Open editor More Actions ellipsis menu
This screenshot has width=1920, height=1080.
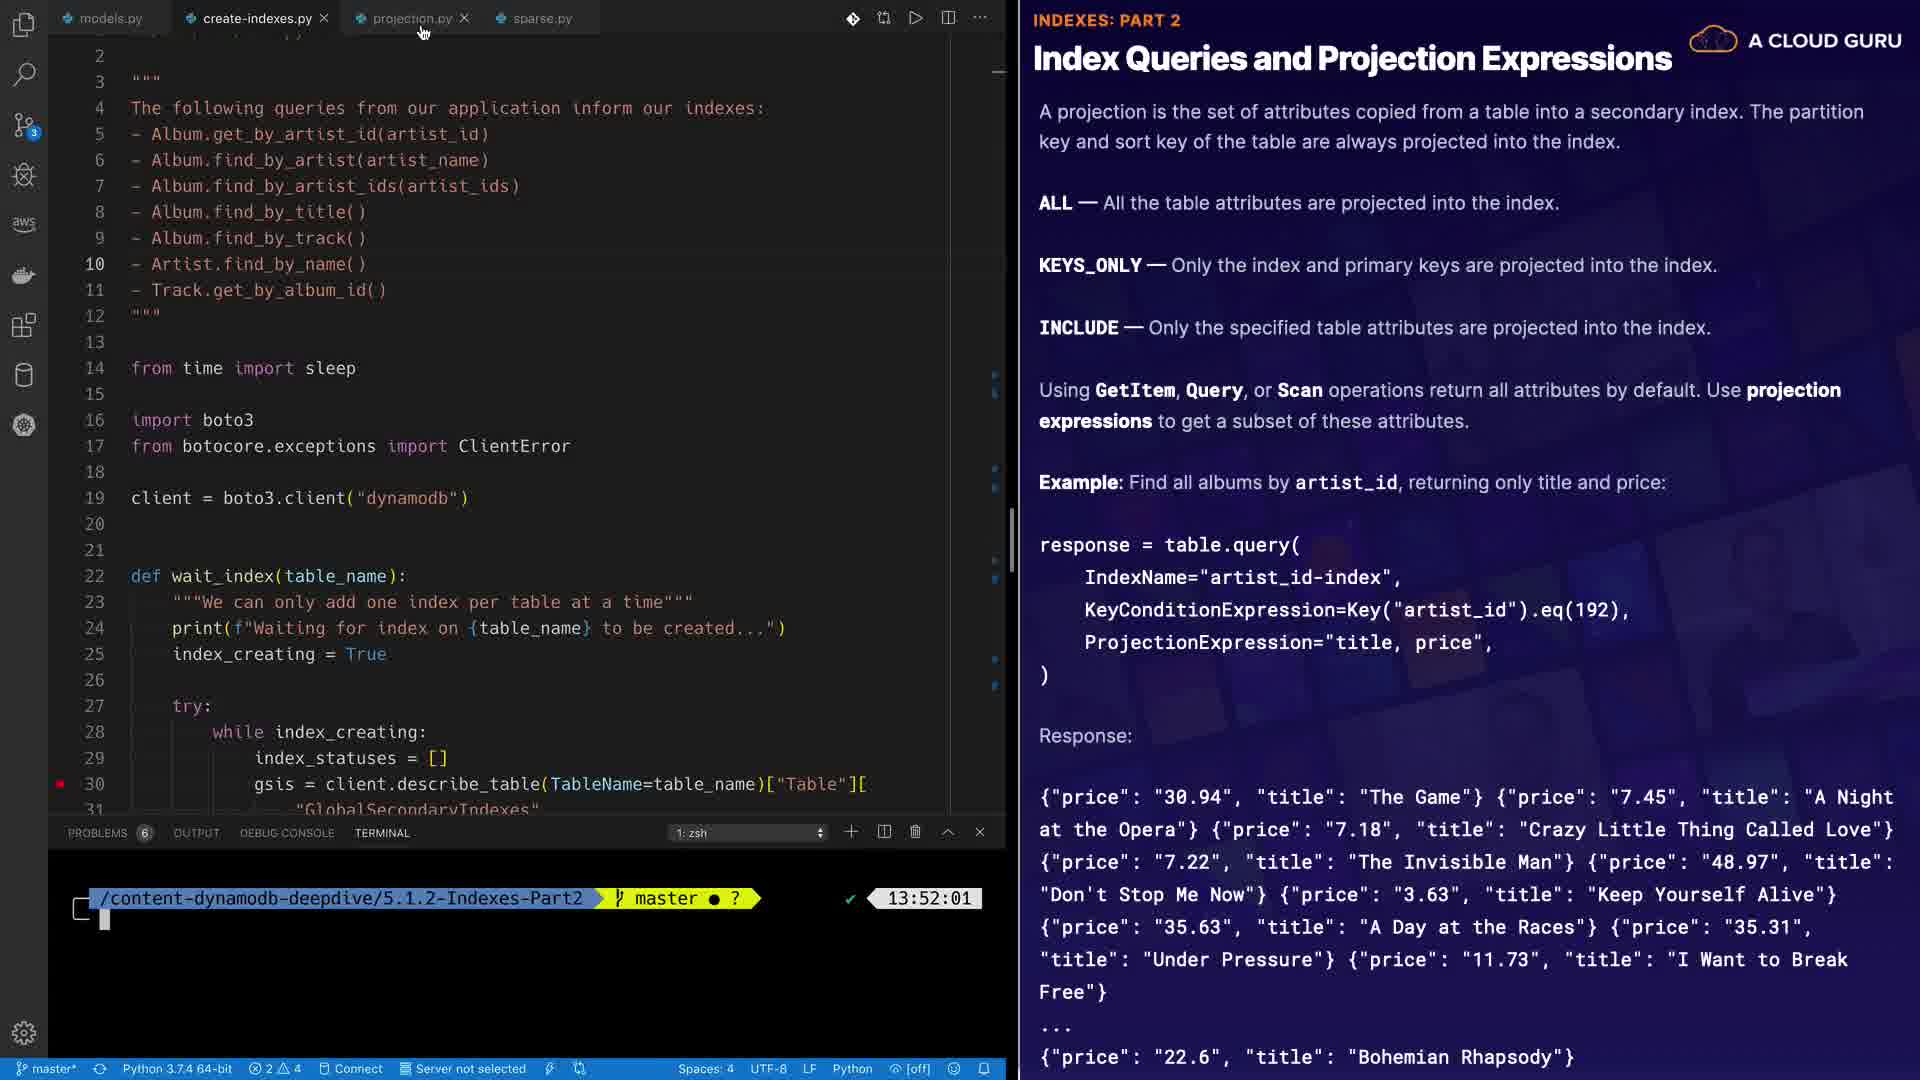980,18
